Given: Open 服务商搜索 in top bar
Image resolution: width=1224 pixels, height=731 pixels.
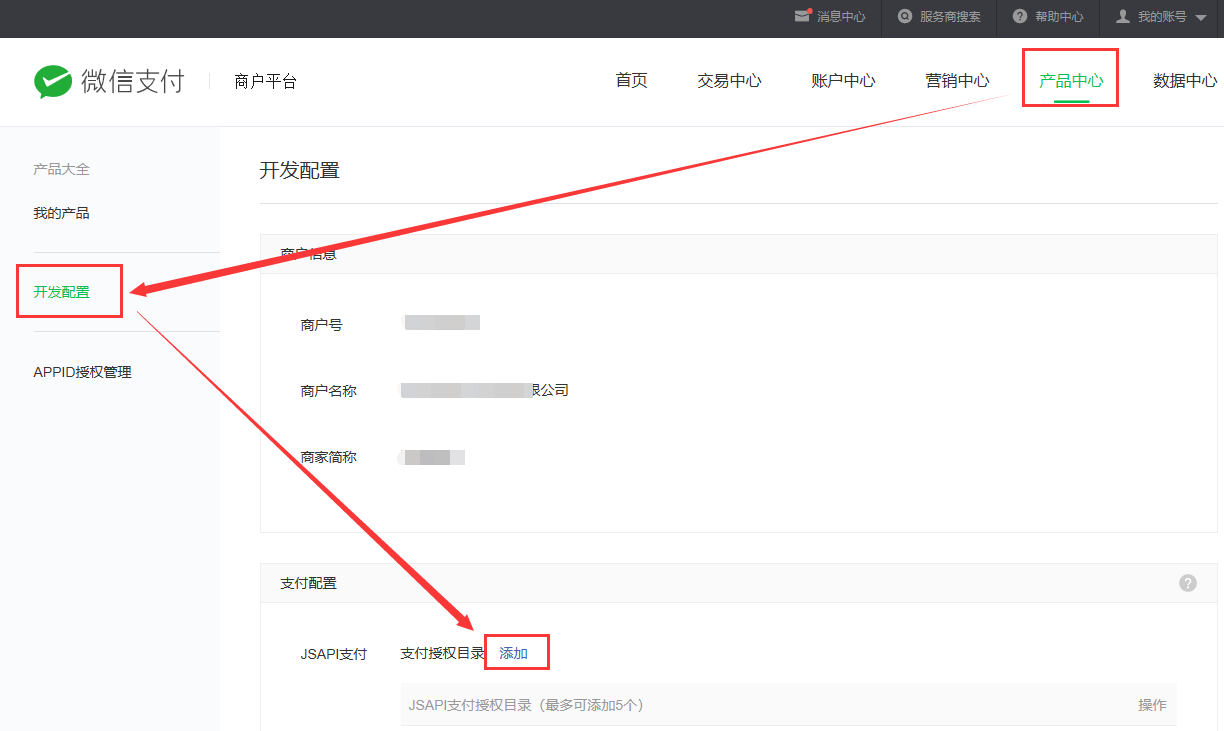Looking at the screenshot, I should pos(950,17).
